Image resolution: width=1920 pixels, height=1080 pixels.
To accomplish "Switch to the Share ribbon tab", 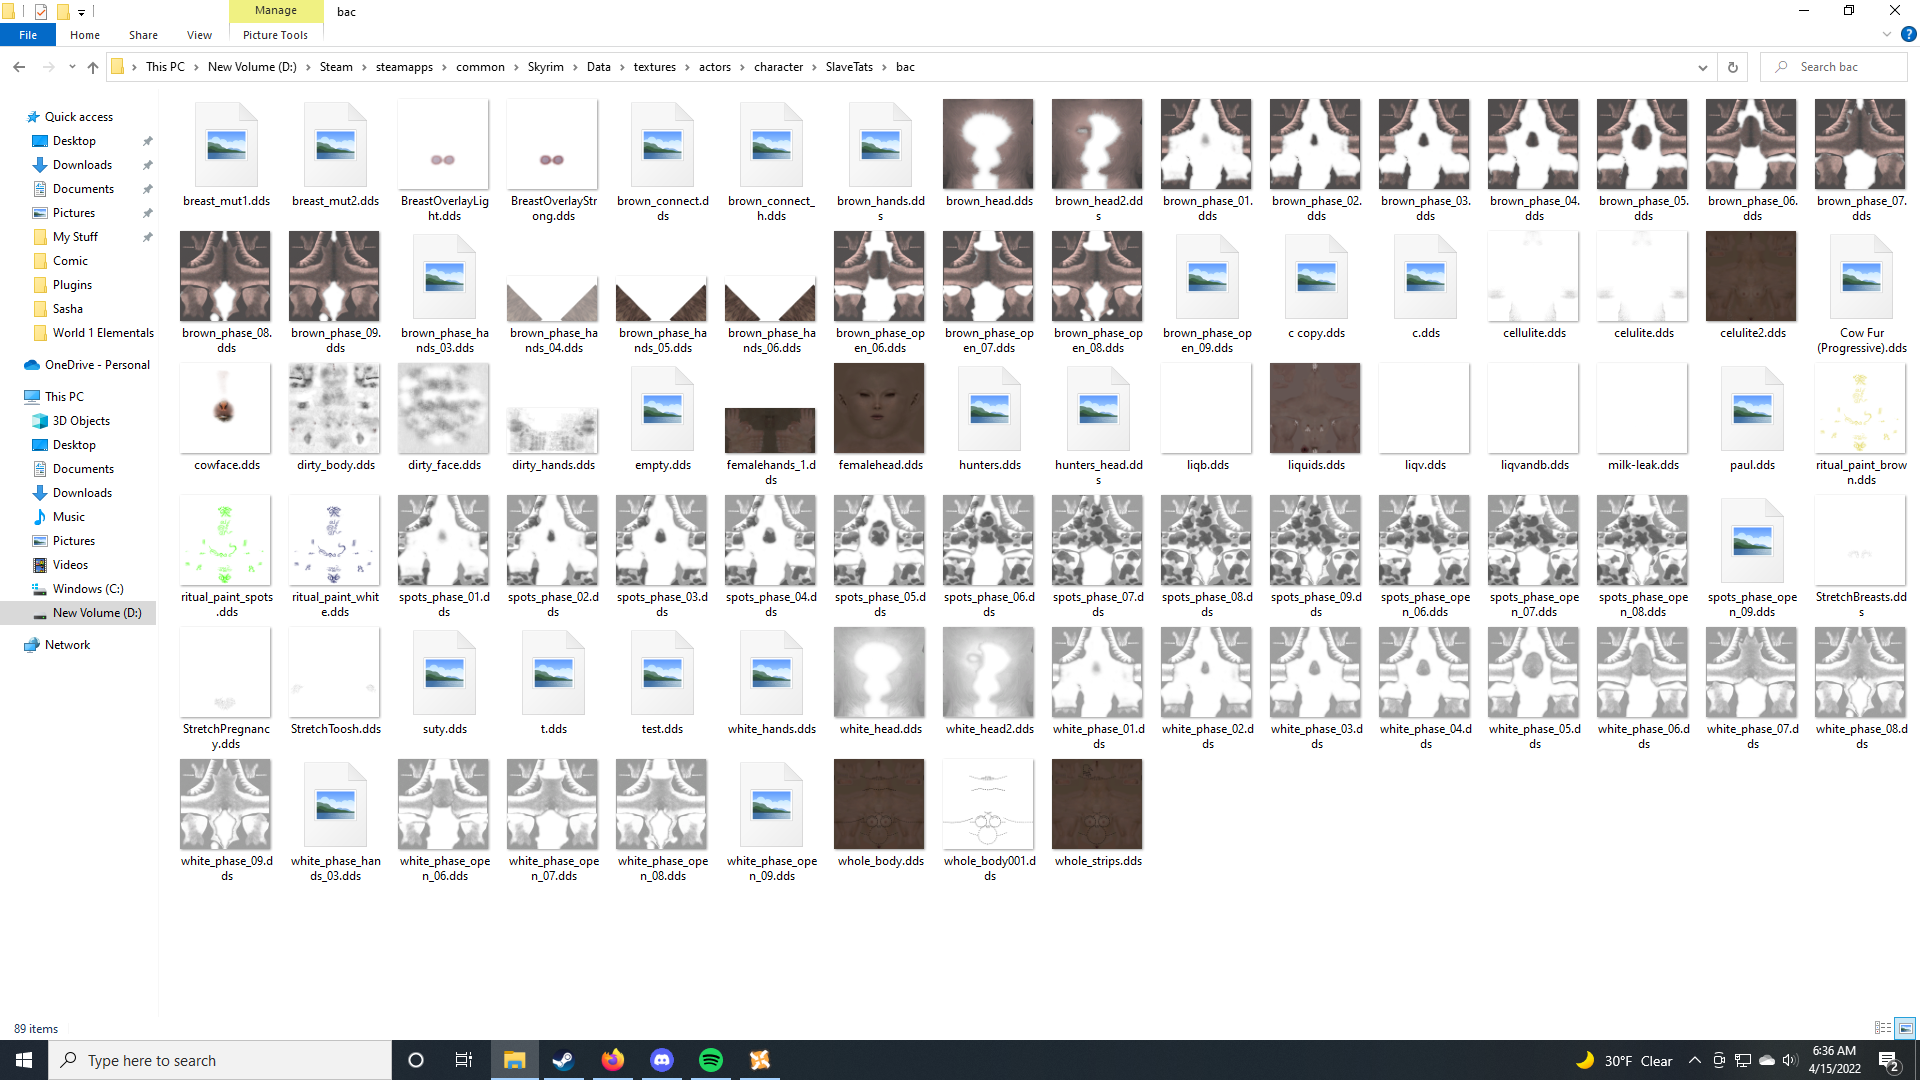I will pos(143,35).
